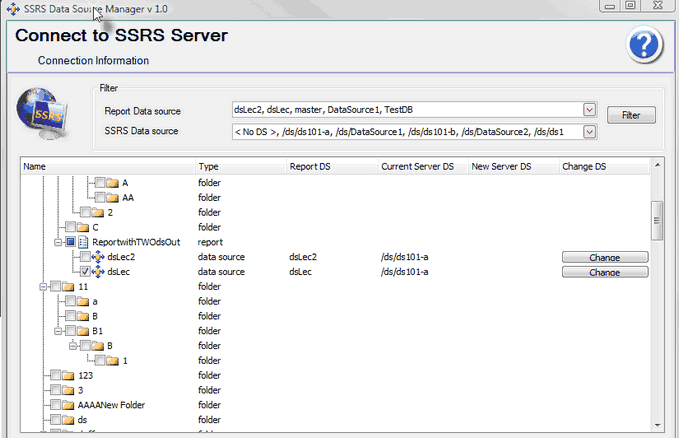Click the Report DS column header
Viewport: 679px width, 438px height.
tap(332, 167)
